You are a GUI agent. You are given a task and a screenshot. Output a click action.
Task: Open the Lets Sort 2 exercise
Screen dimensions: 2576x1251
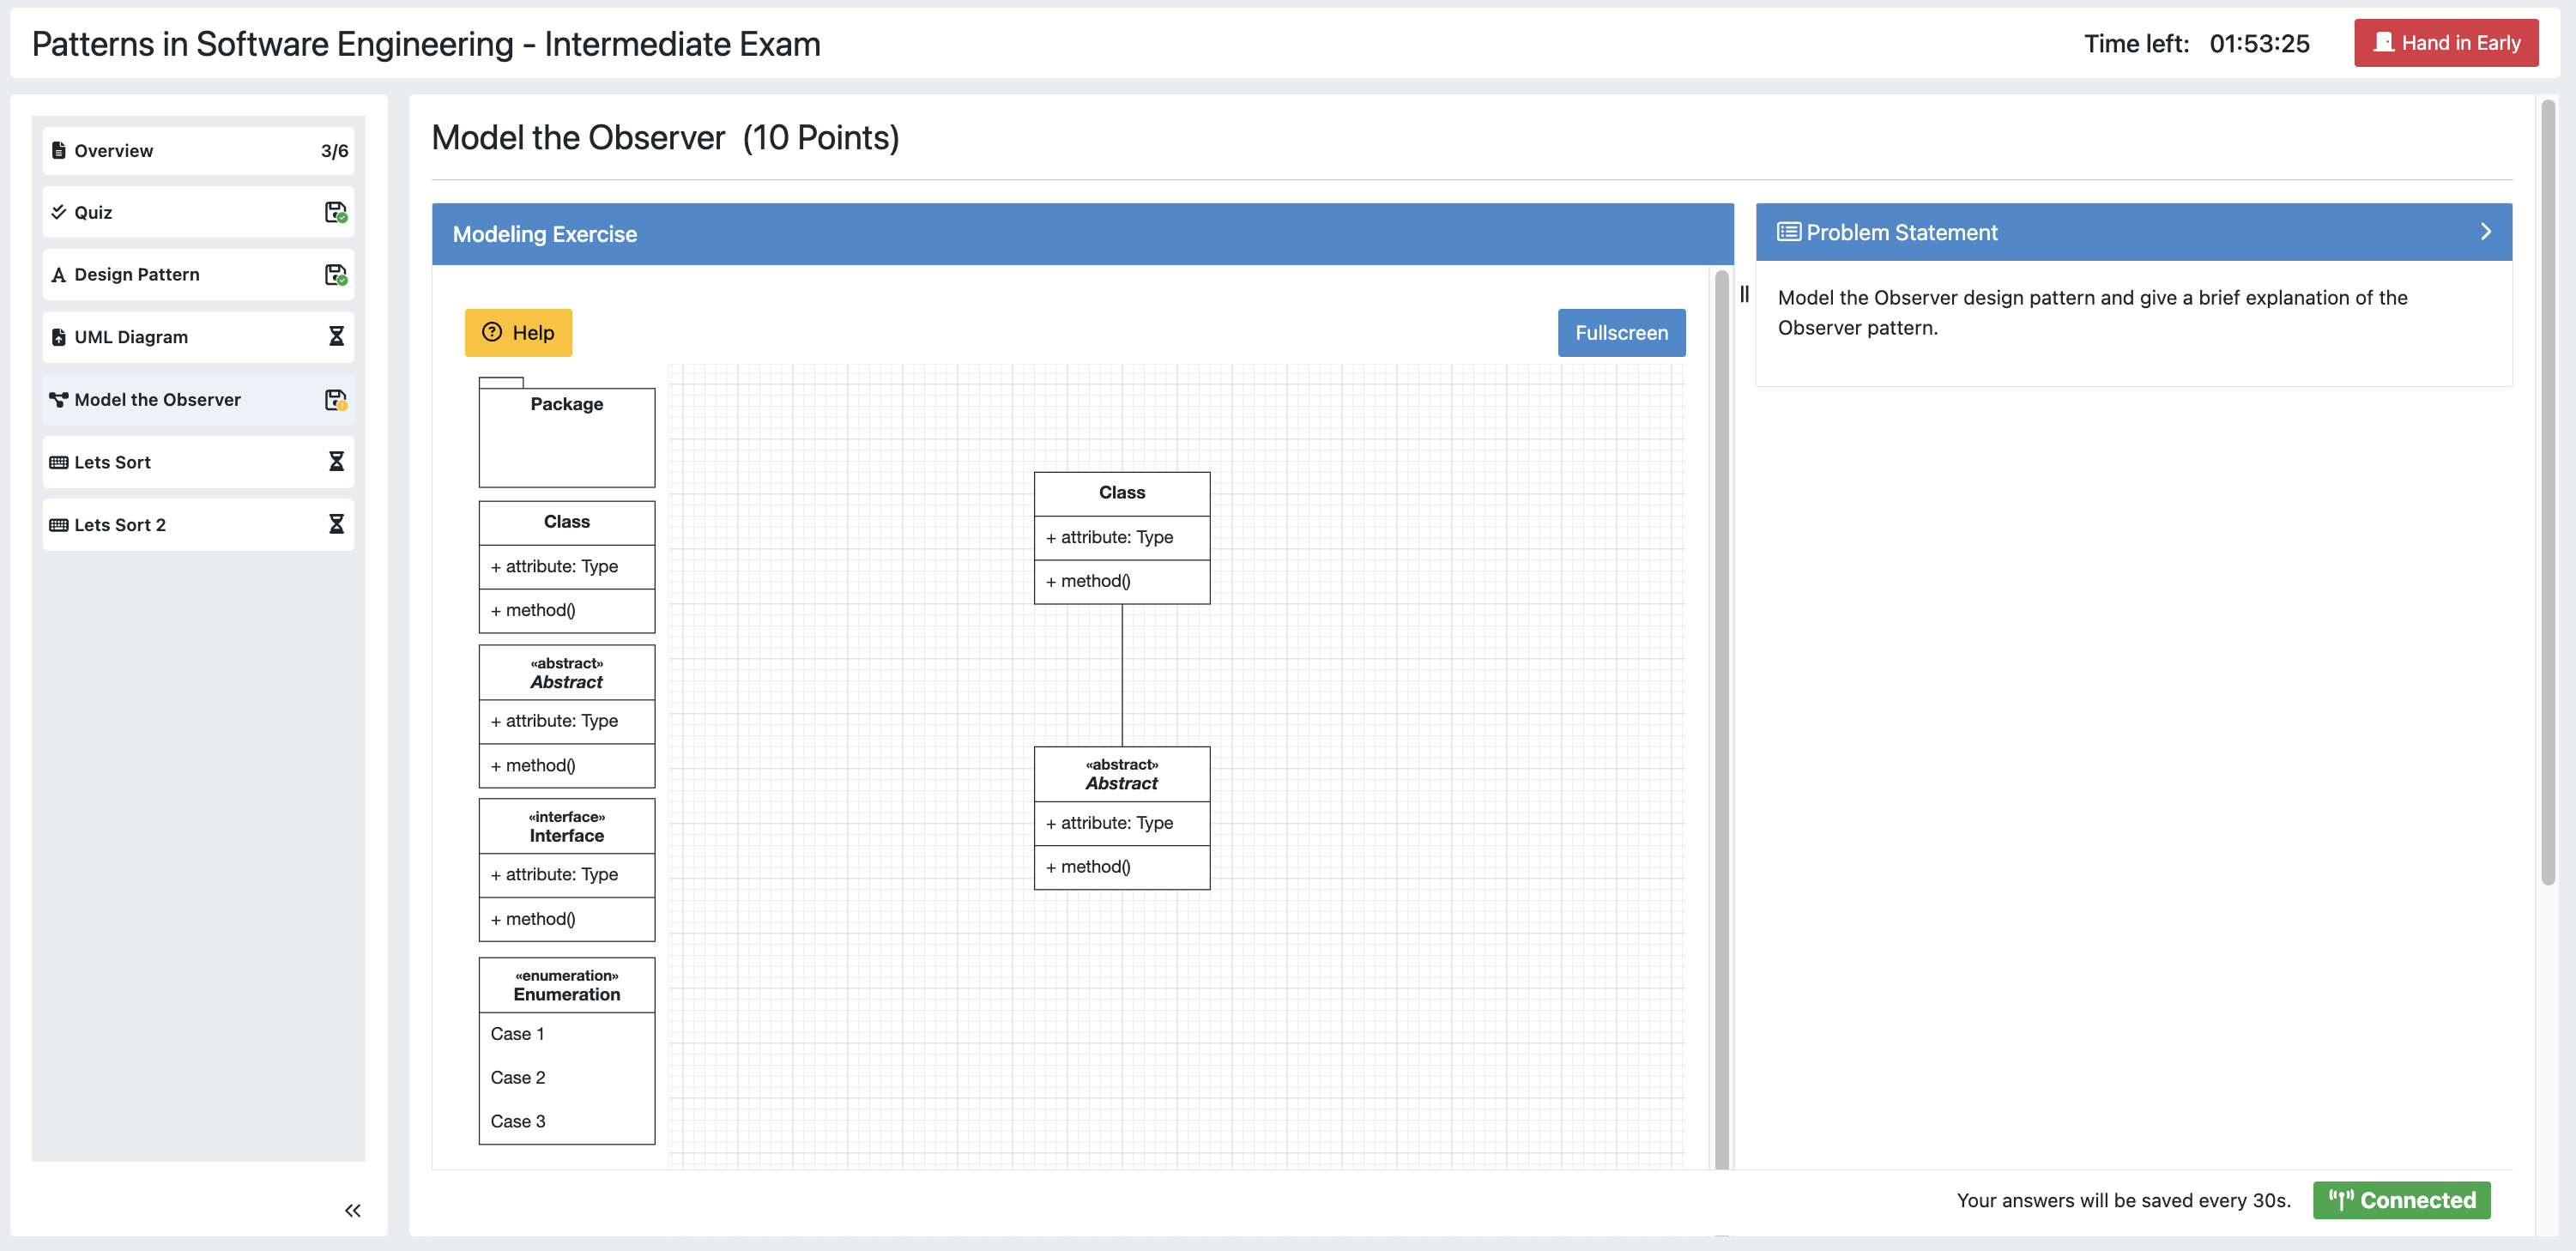pyautogui.click(x=198, y=525)
